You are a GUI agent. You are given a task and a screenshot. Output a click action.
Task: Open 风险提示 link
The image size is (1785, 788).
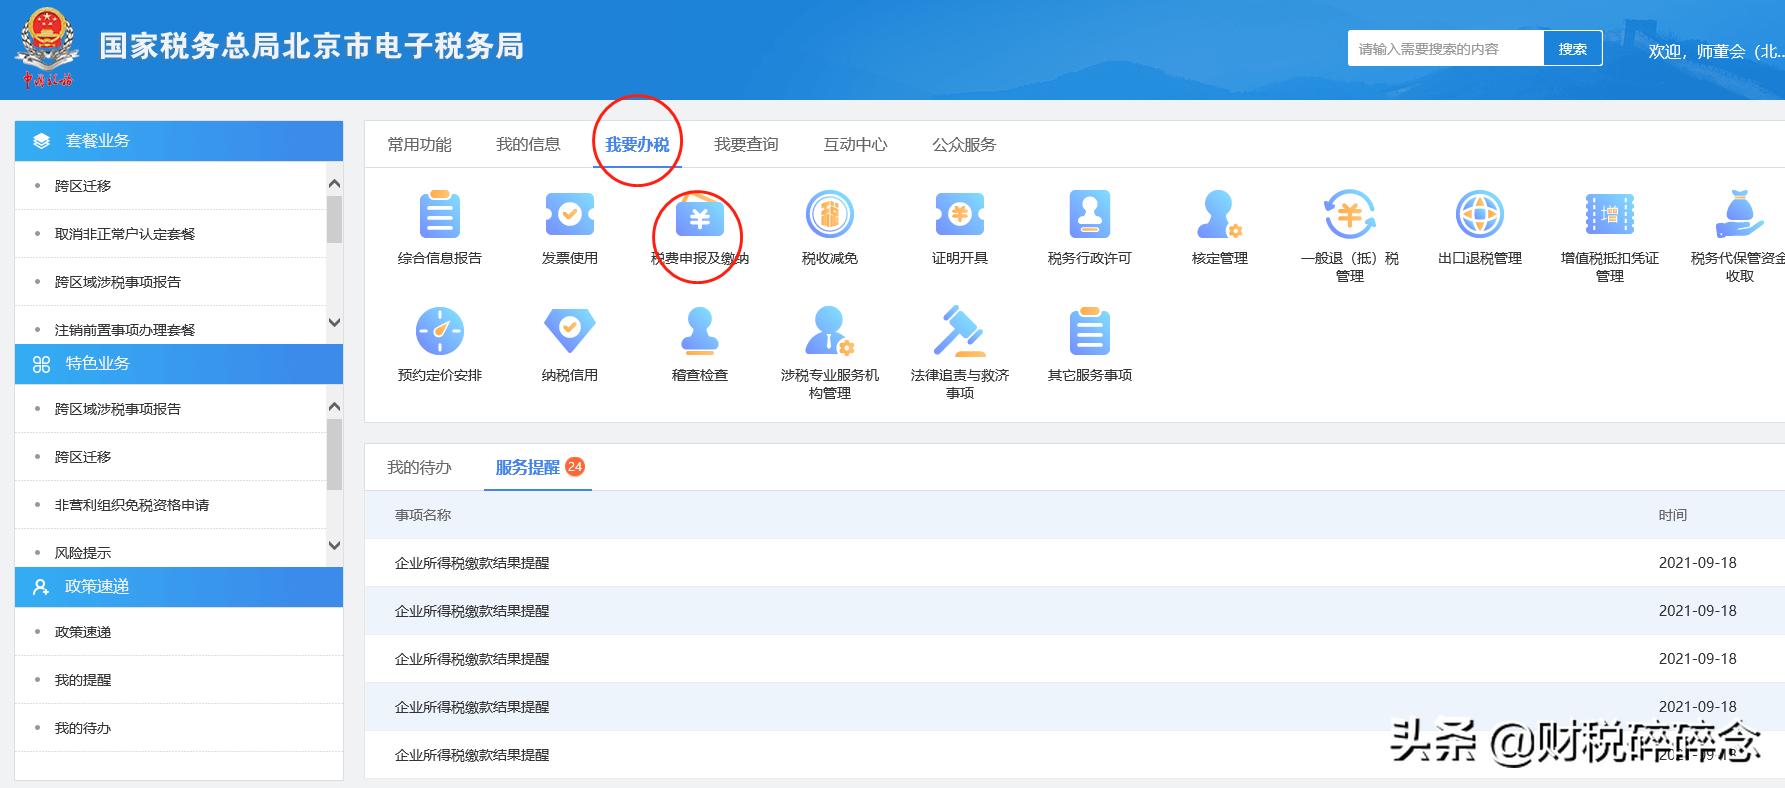[x=83, y=553]
